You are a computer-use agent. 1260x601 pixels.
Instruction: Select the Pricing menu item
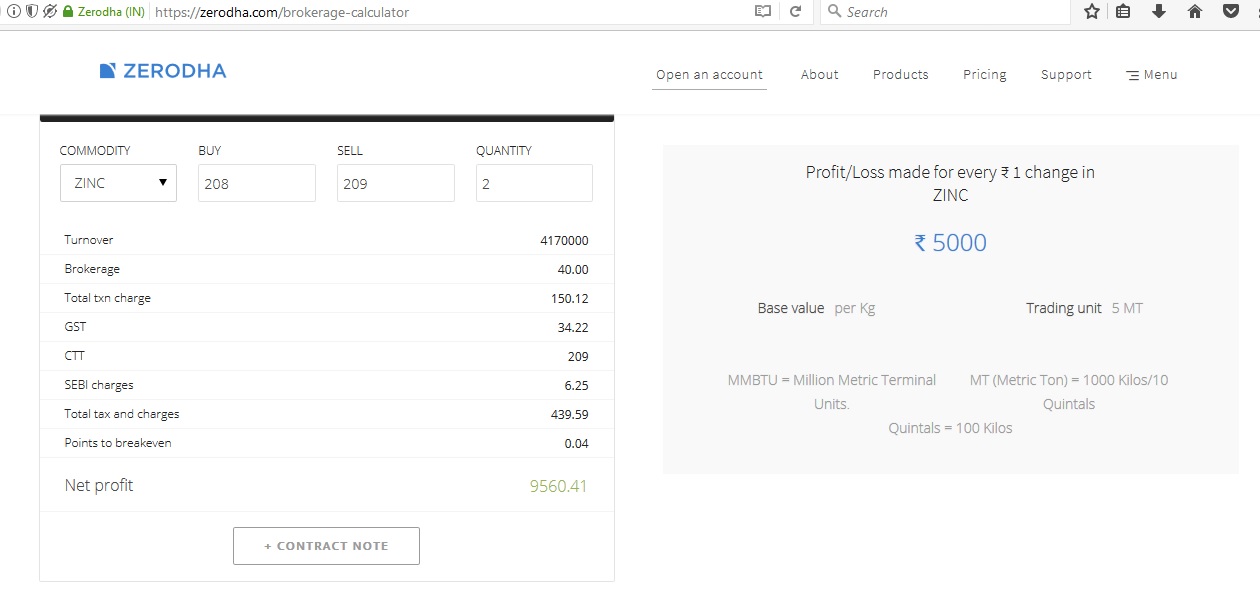click(984, 74)
